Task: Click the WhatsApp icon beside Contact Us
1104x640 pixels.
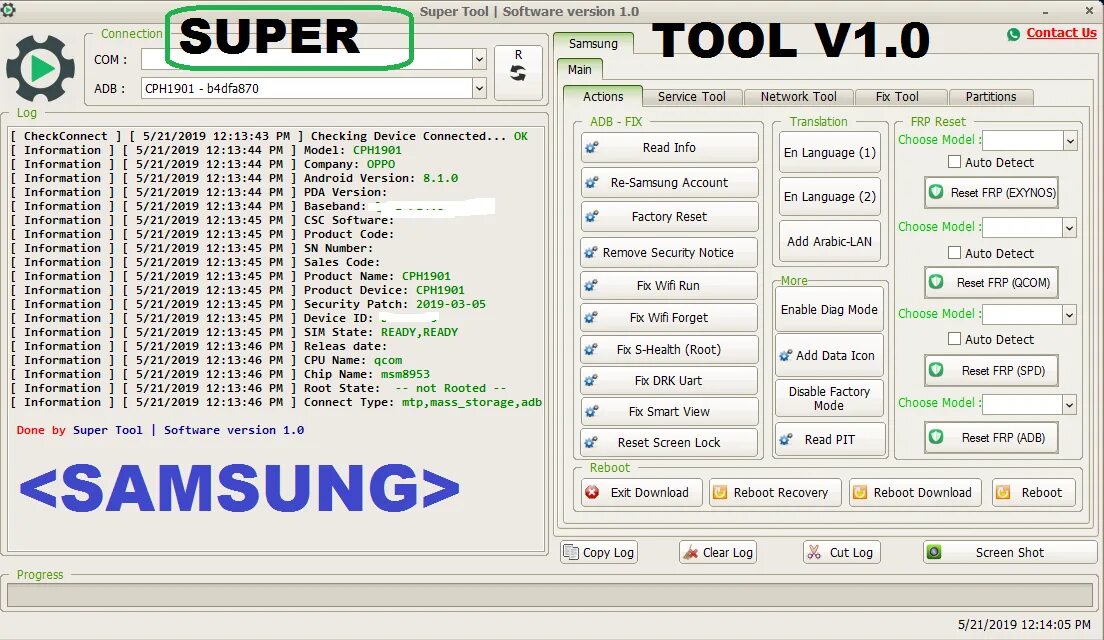Action: coord(1013,34)
